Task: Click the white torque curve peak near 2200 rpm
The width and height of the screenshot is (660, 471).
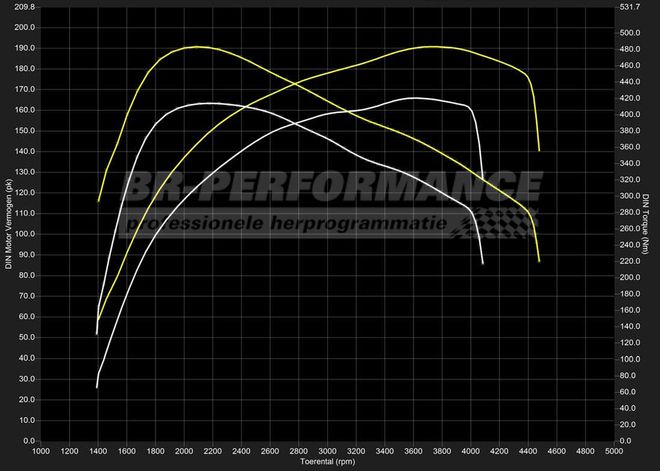Action: coord(208,103)
